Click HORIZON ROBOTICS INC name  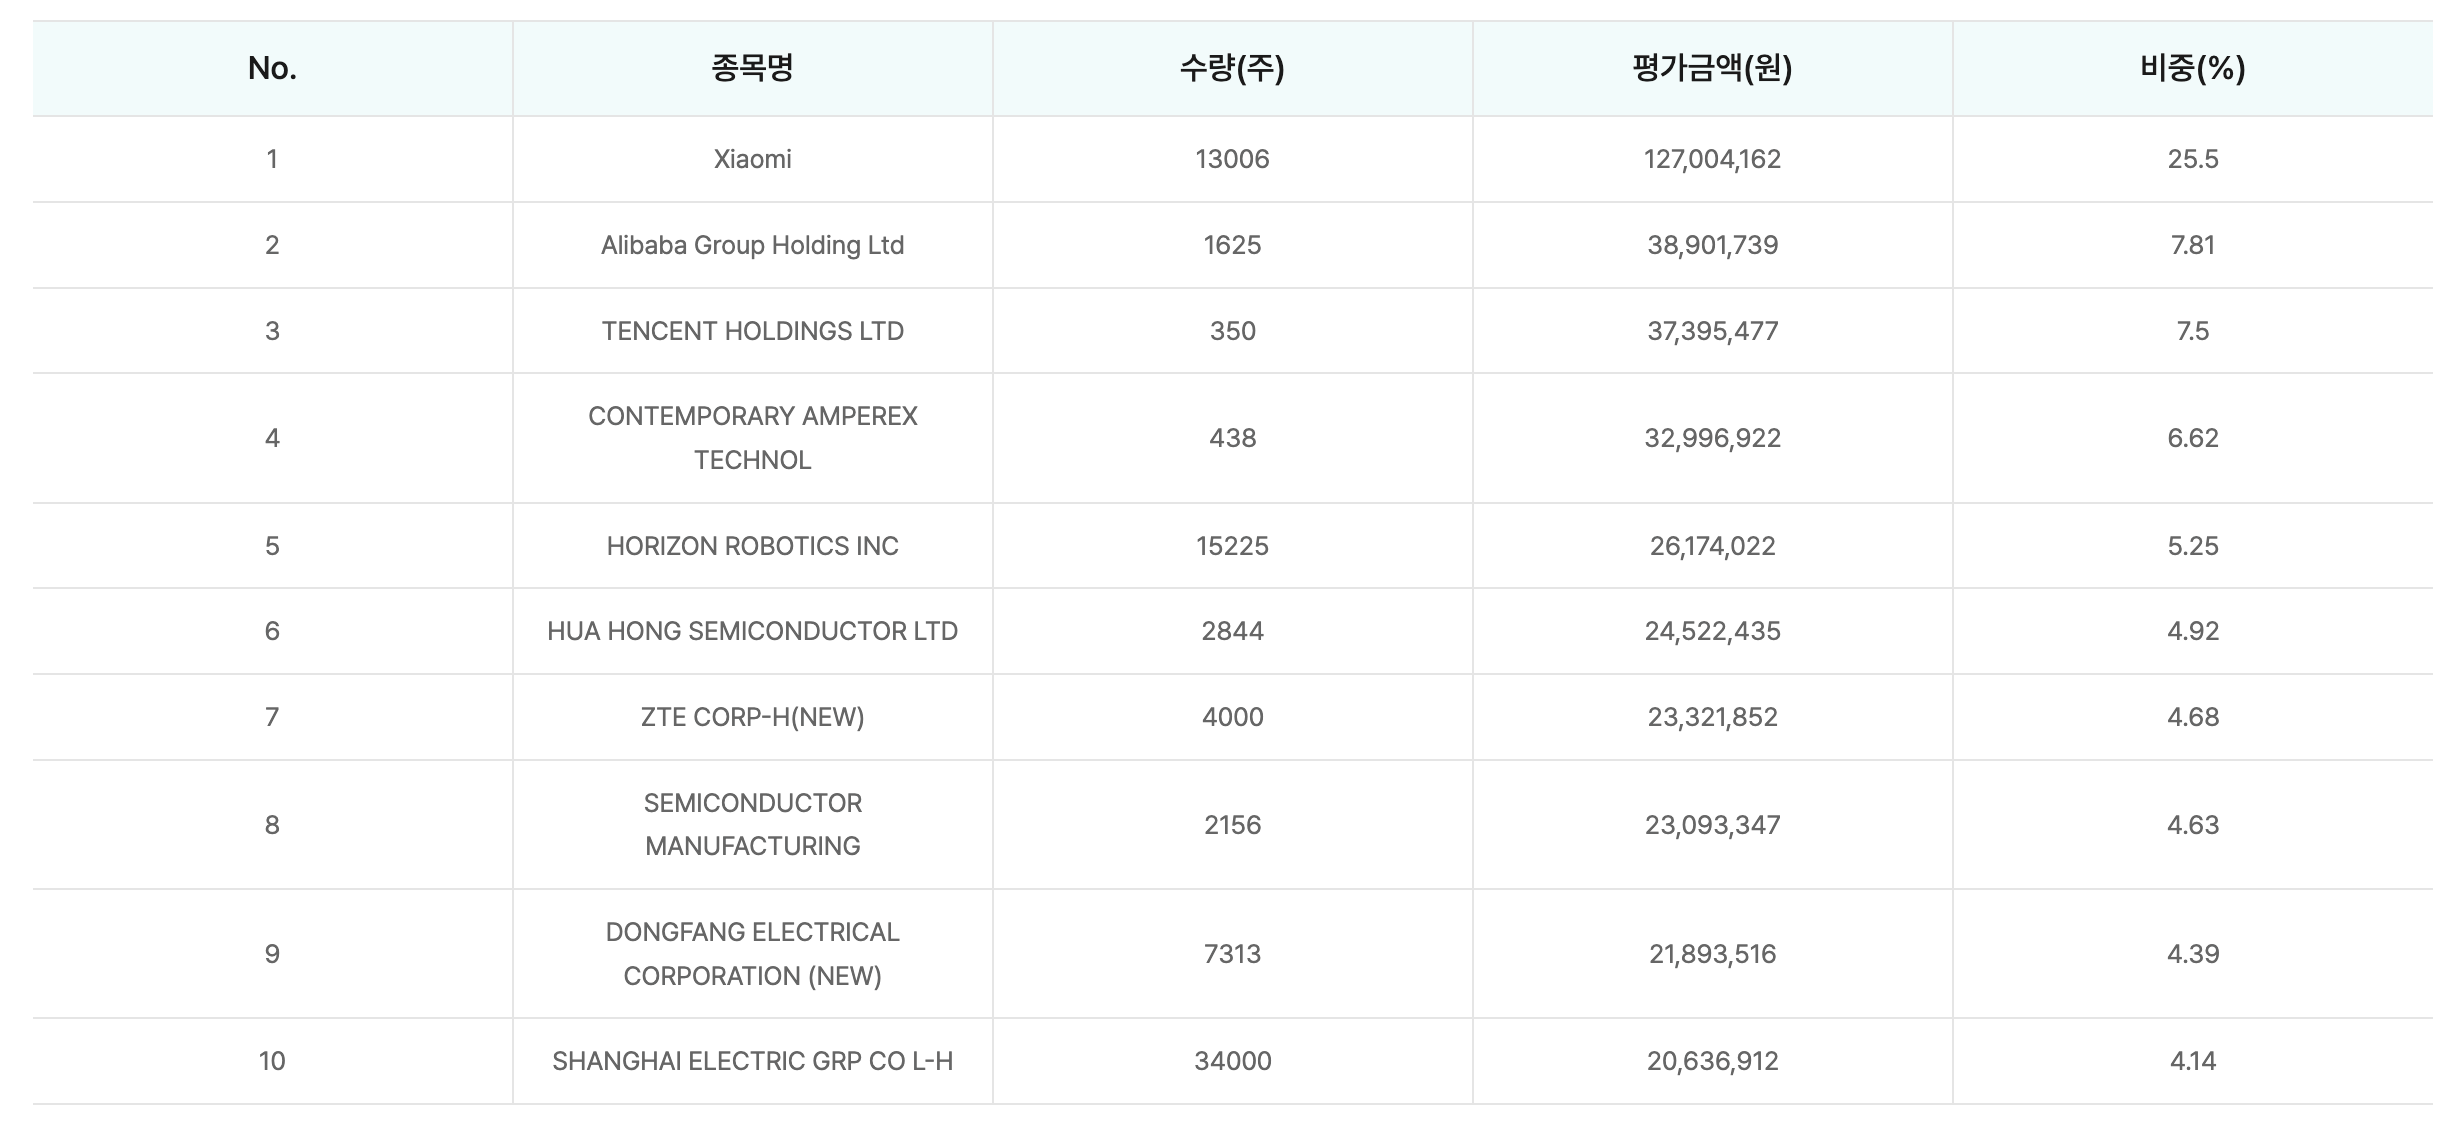(752, 546)
